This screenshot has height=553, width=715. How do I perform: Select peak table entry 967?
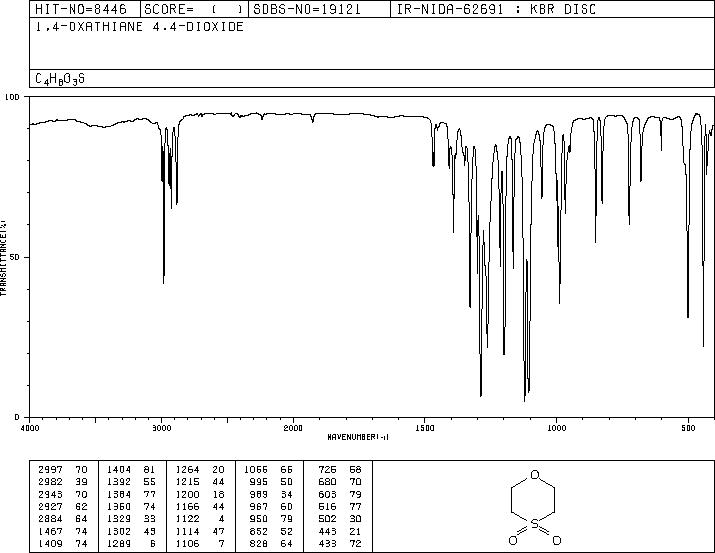pos(259,506)
